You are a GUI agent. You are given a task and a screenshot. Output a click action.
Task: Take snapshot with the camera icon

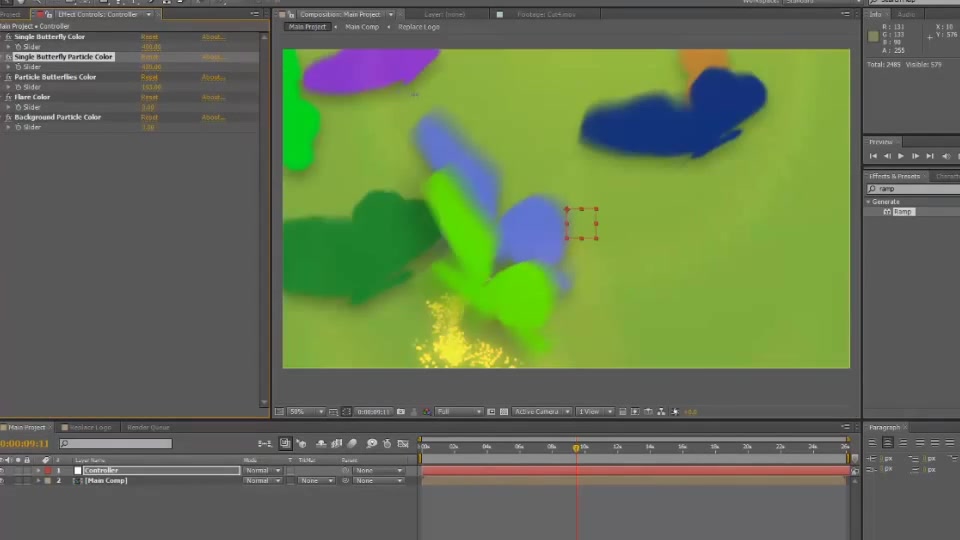point(401,412)
